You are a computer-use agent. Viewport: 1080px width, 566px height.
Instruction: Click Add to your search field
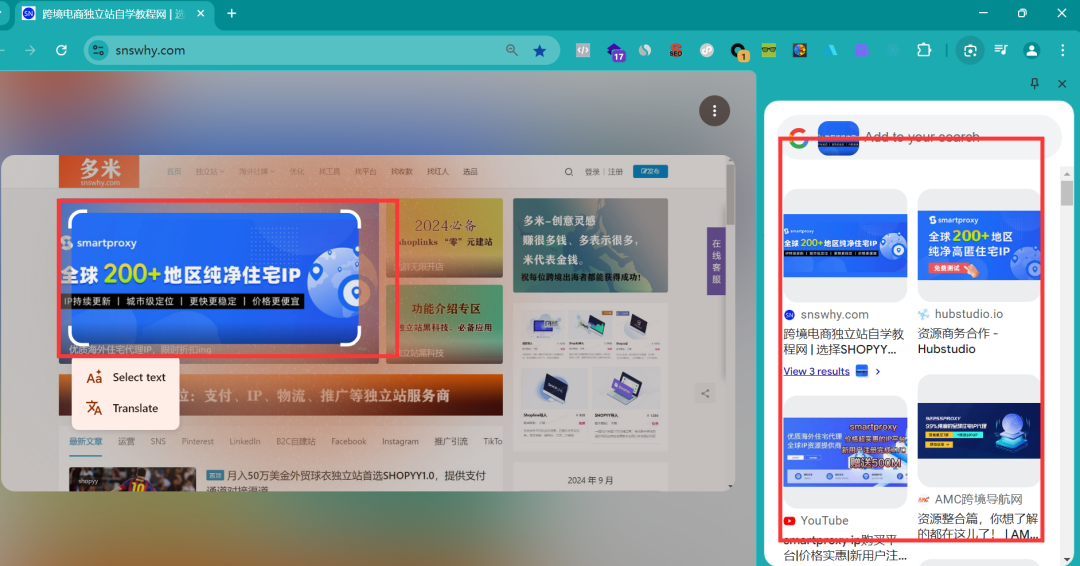point(922,137)
